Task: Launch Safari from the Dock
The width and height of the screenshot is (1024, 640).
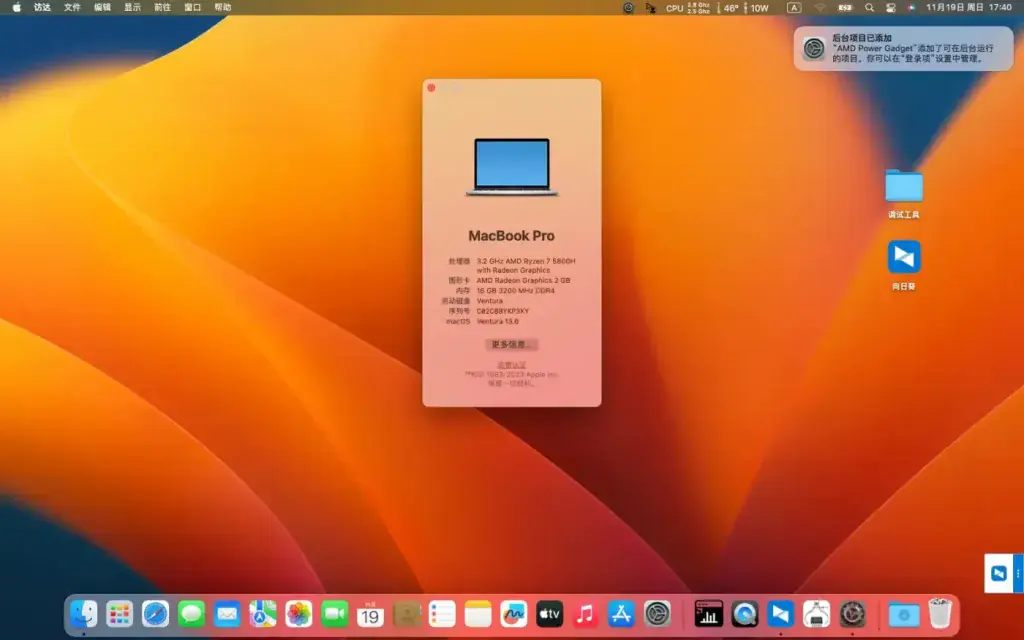Action: click(155, 614)
